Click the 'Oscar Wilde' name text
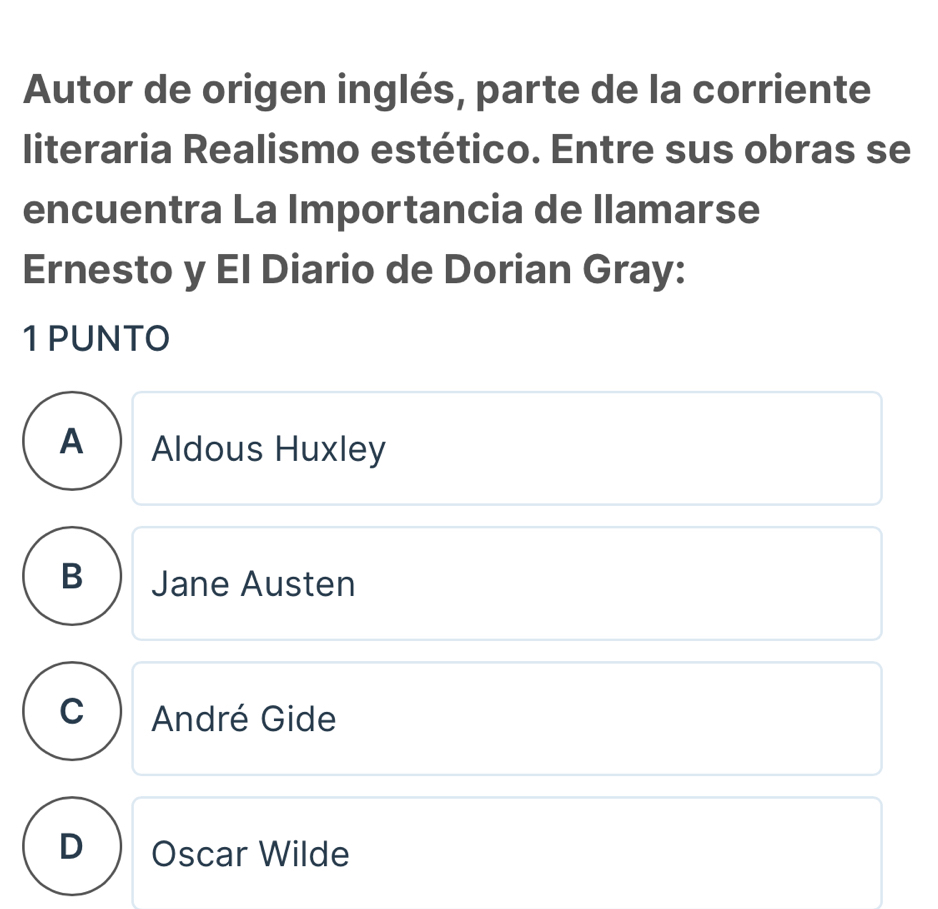Viewport: 938px width, 909px height. tap(250, 853)
